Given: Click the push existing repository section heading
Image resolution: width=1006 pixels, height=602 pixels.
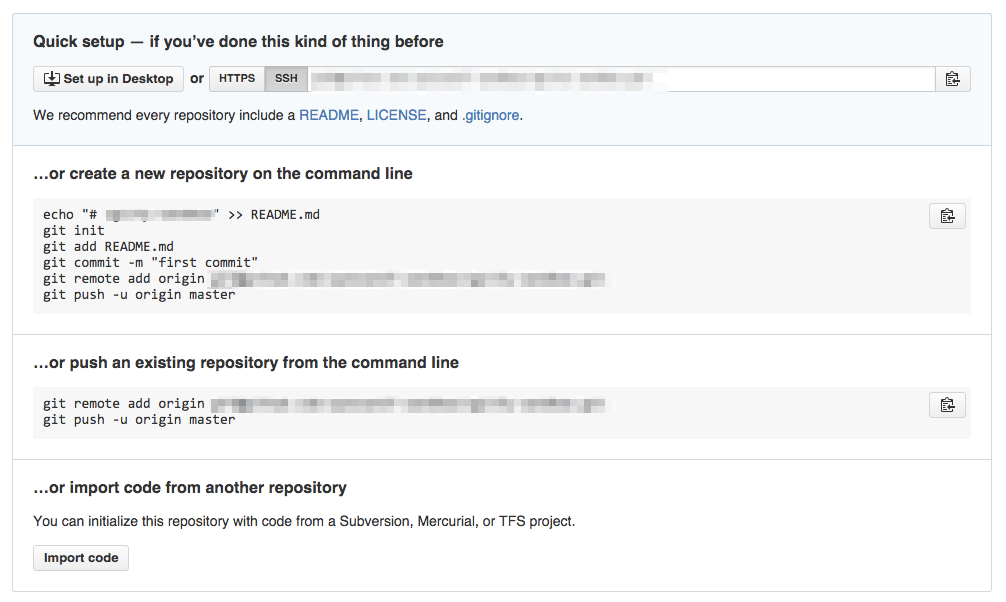Looking at the screenshot, I should point(246,363).
